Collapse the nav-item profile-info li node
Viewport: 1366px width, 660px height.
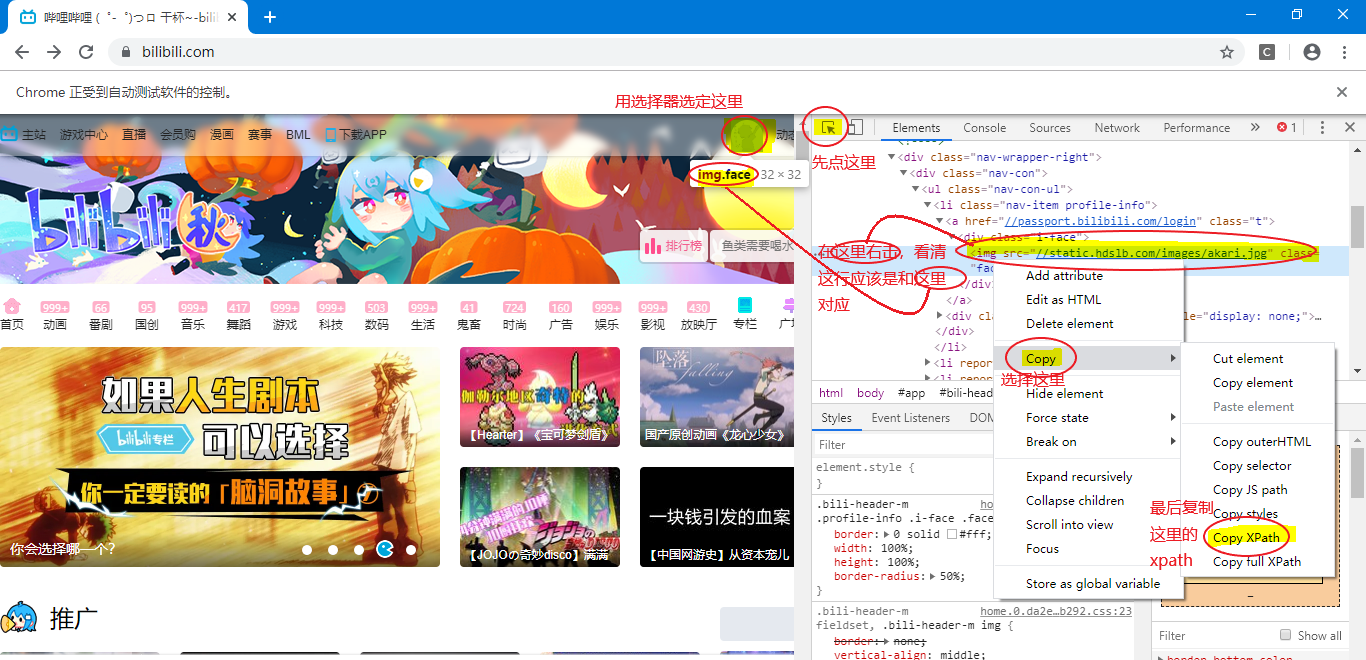[x=927, y=206]
